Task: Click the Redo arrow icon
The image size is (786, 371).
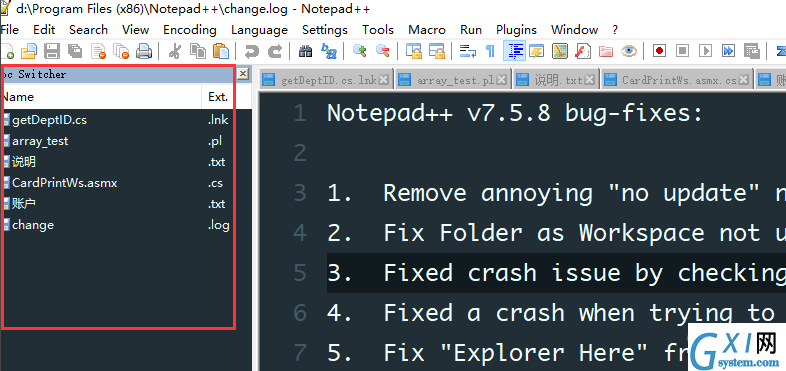Action: [274, 51]
